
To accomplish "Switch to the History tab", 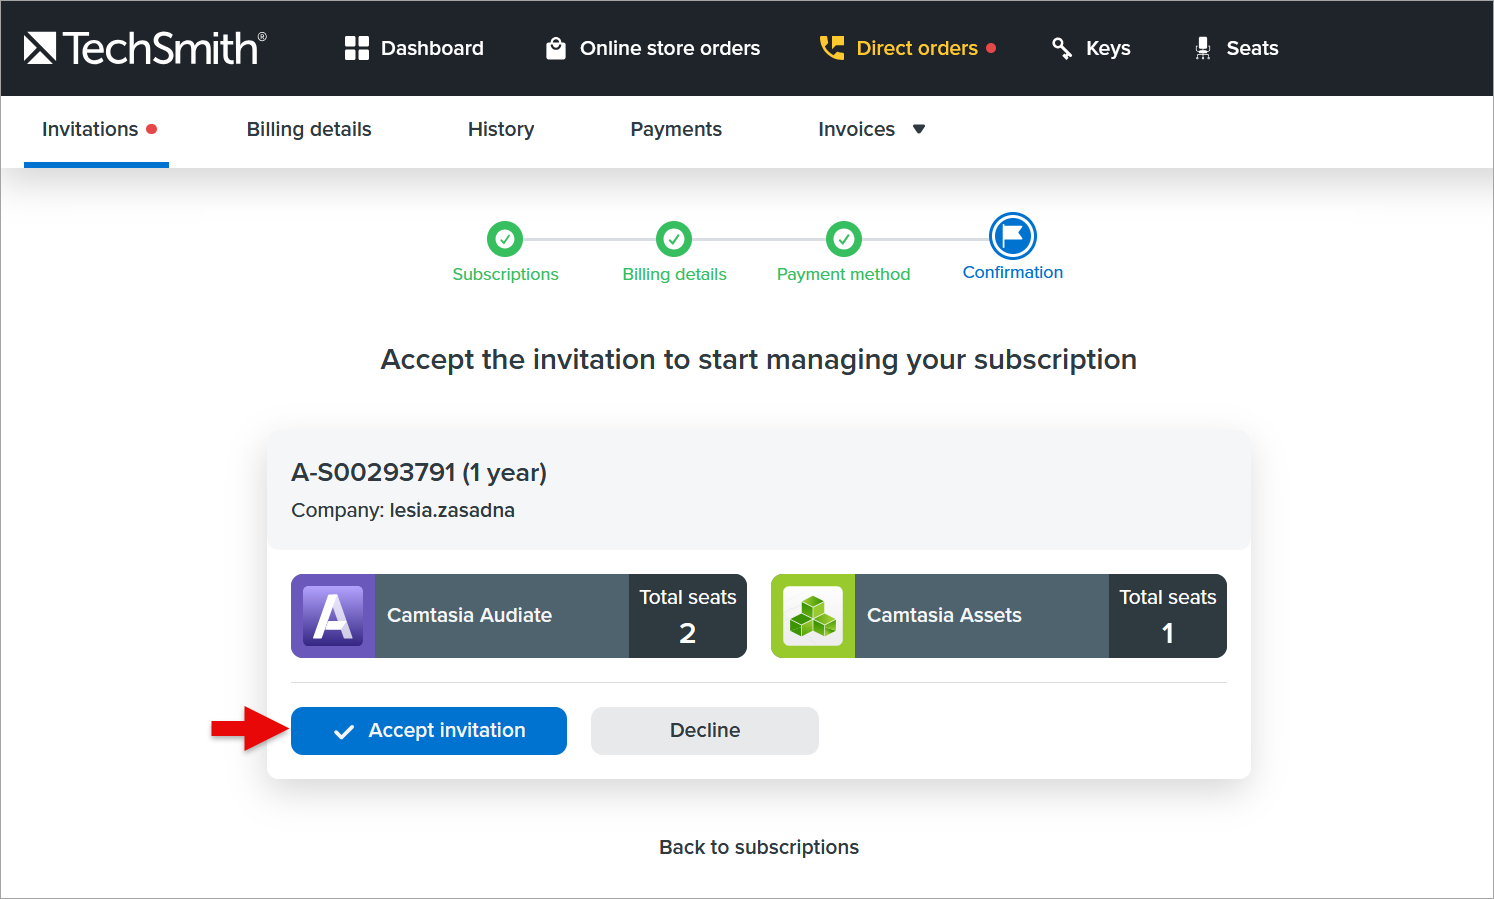I will click(x=501, y=129).
